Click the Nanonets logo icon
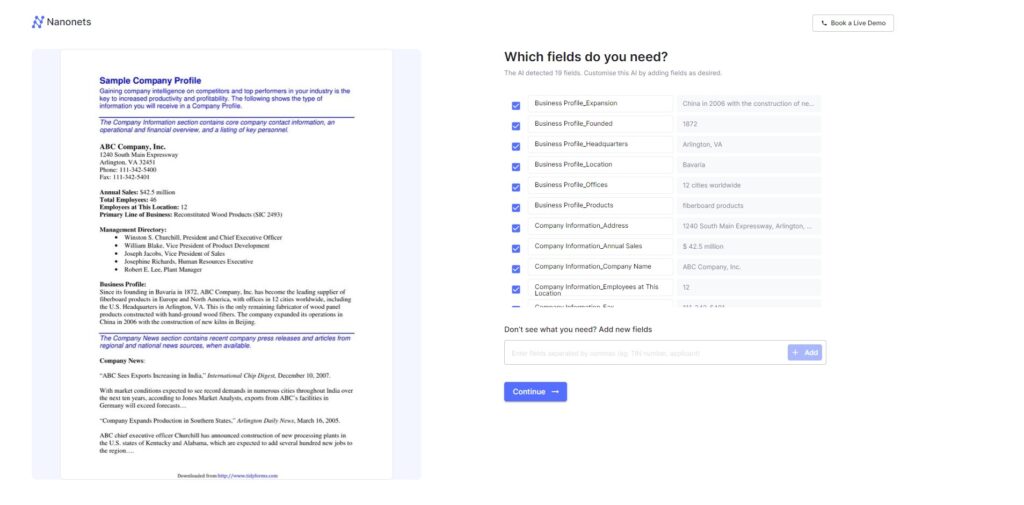 pyautogui.click(x=38, y=22)
